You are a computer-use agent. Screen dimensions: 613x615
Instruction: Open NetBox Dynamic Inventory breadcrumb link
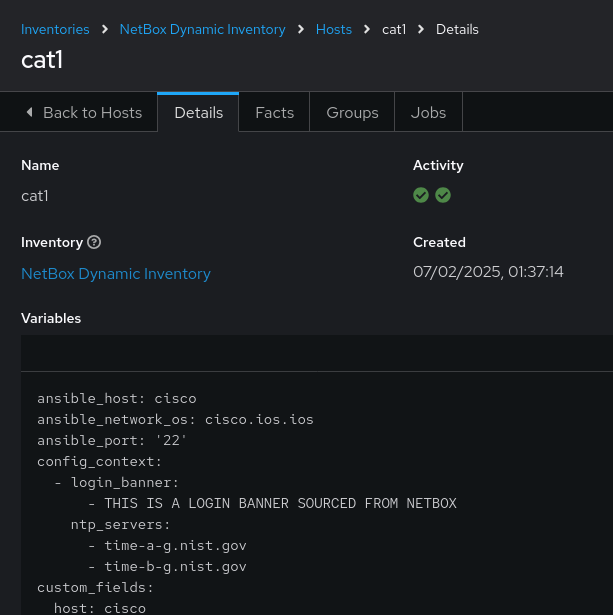[x=202, y=29]
